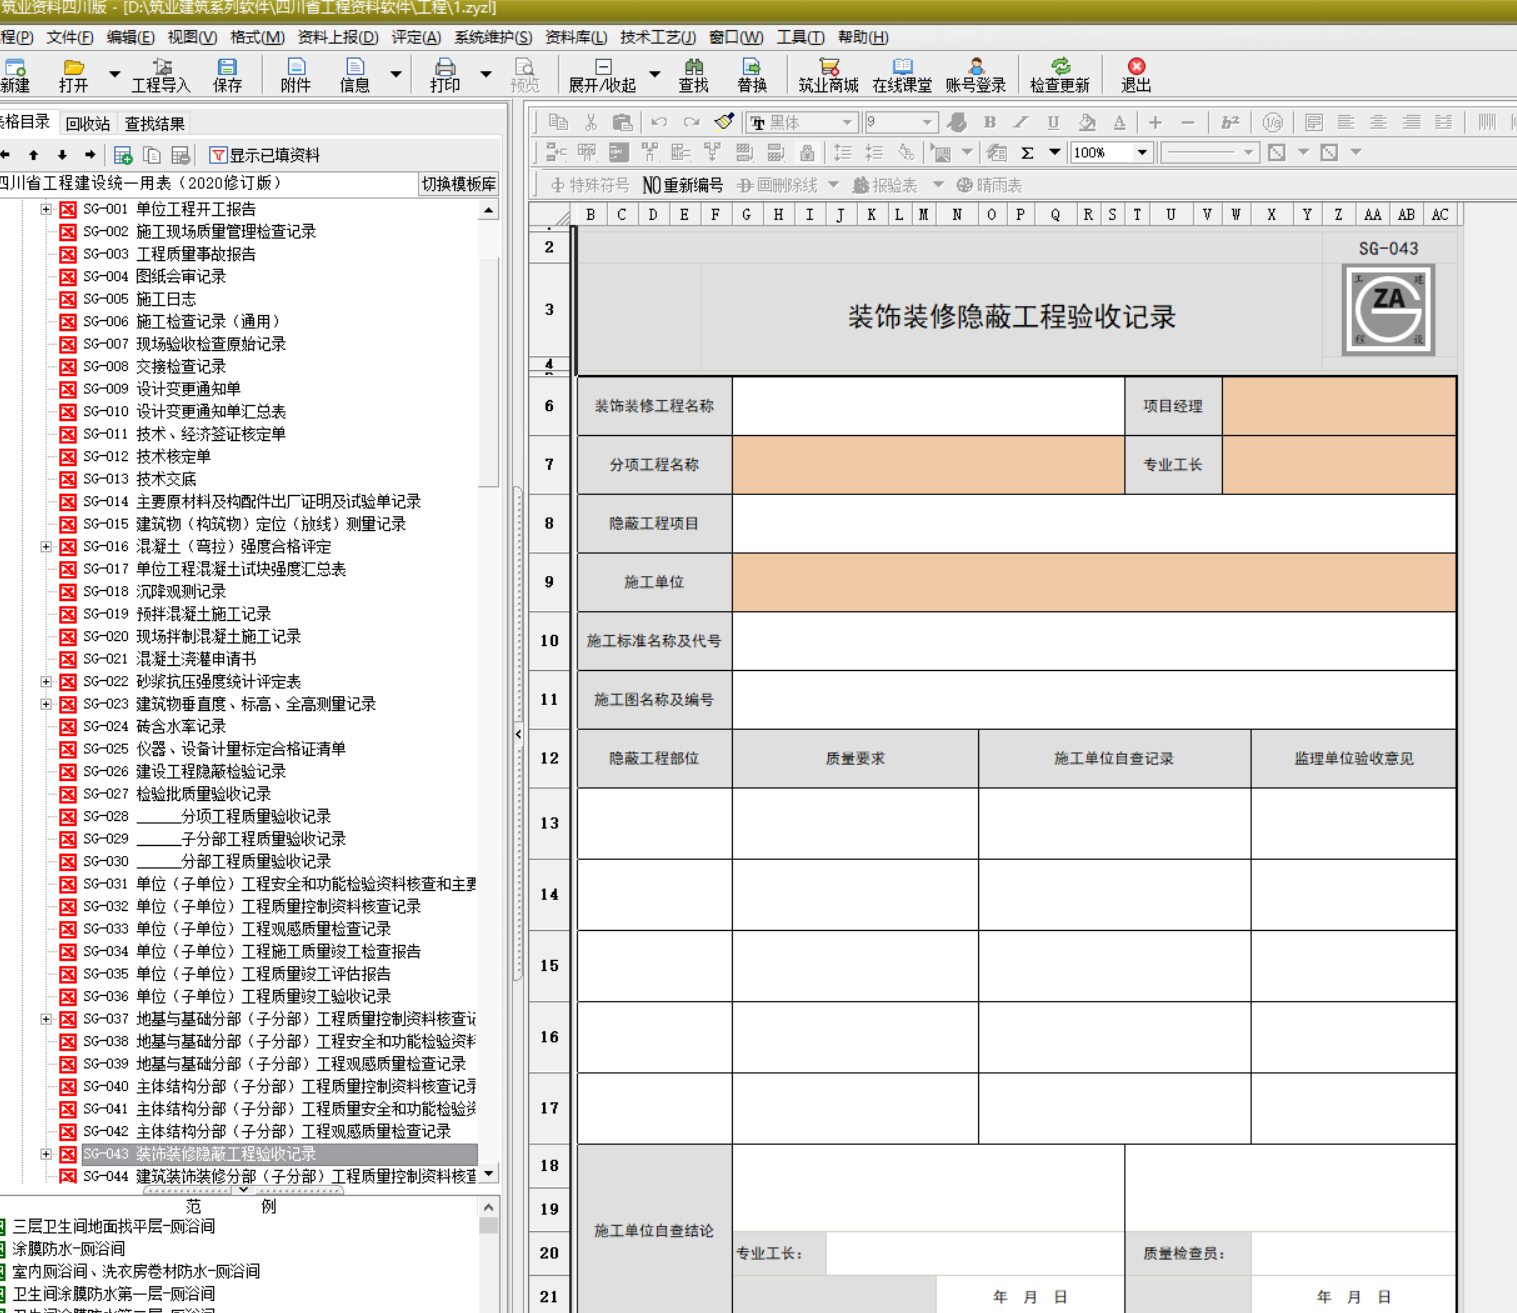Expand the SG-037 地基与基础分部 node
1517x1313 pixels.
(x=46, y=1019)
